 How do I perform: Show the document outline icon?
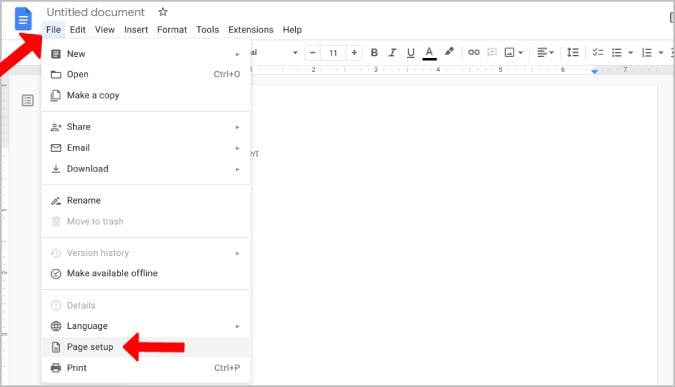tap(28, 100)
